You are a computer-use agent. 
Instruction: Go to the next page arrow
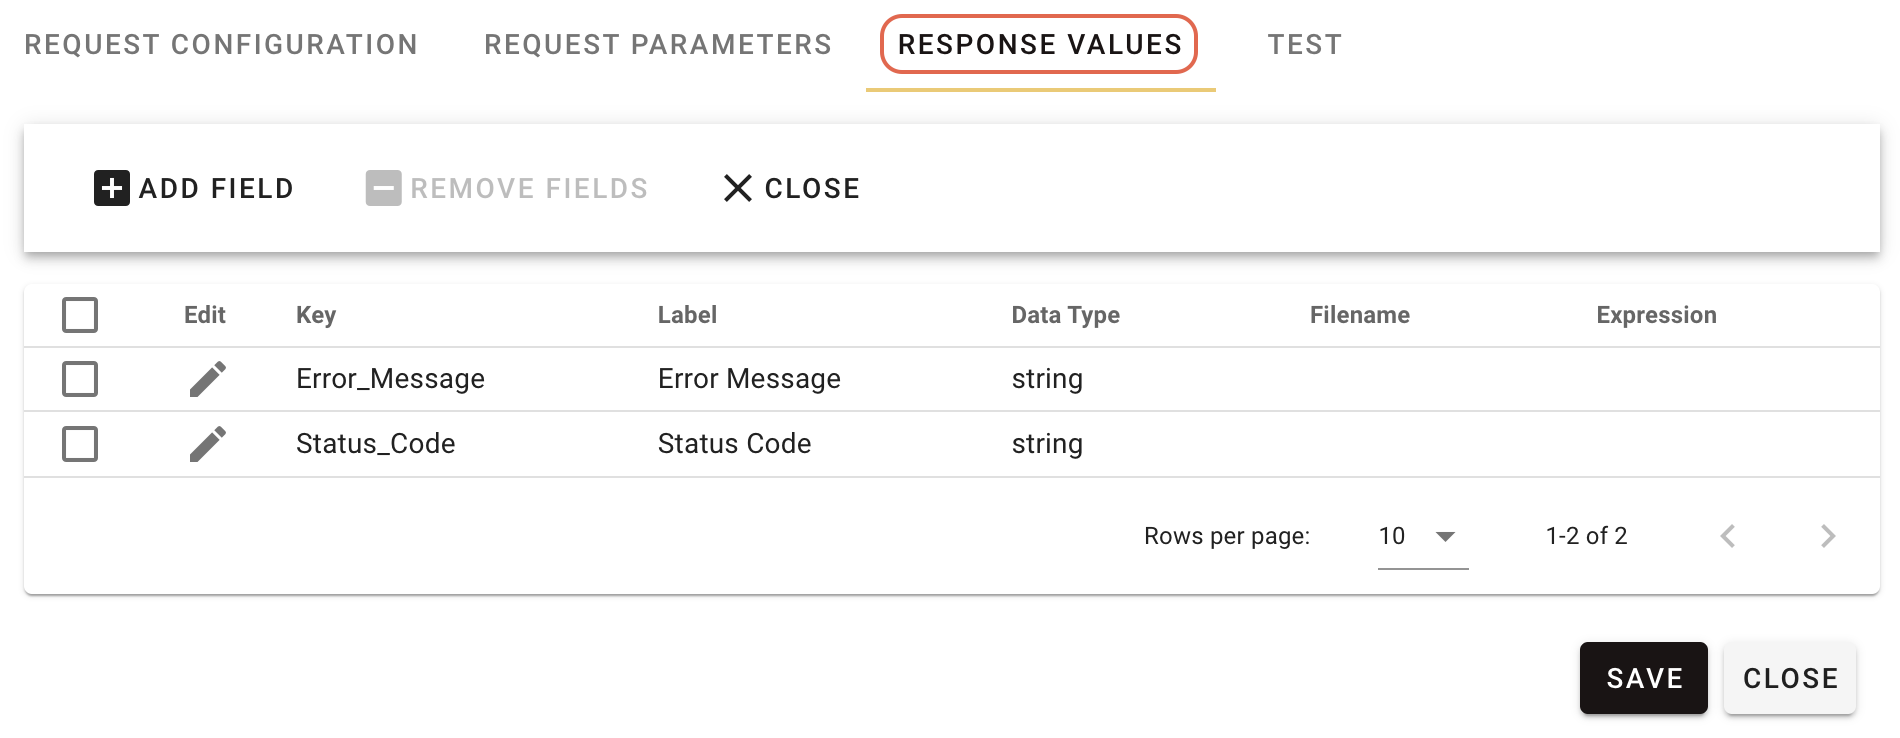[1828, 536]
